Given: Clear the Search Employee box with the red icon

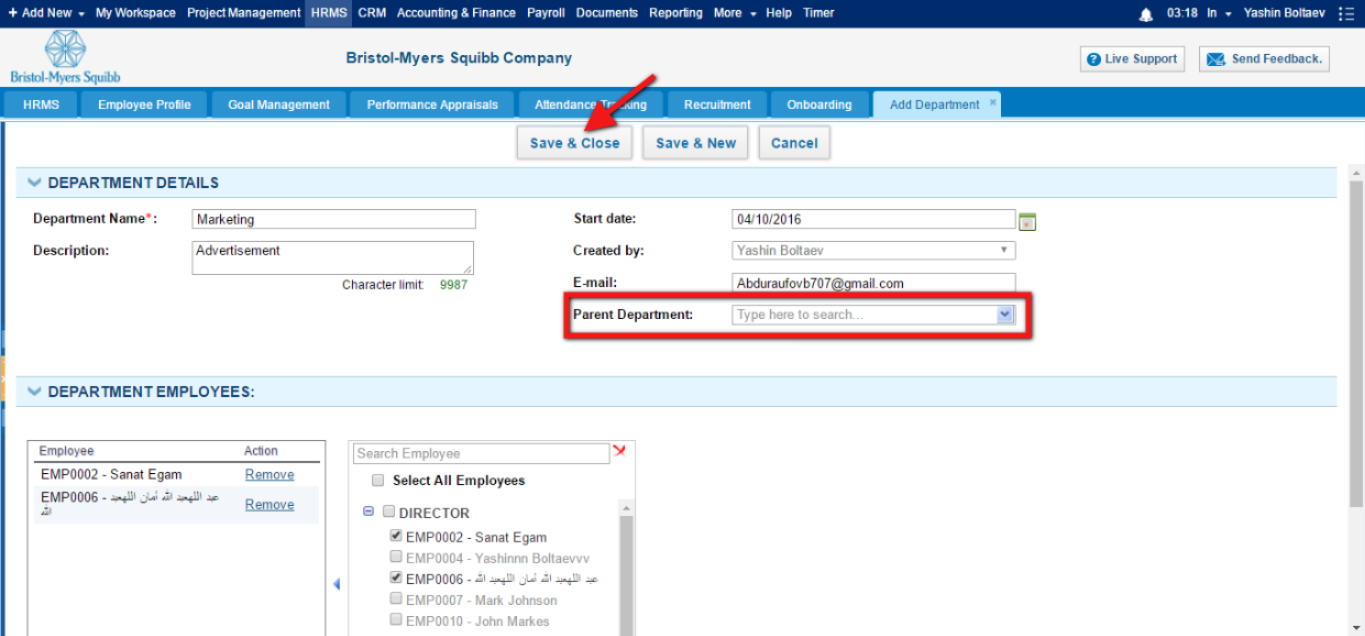Looking at the screenshot, I should (x=620, y=452).
